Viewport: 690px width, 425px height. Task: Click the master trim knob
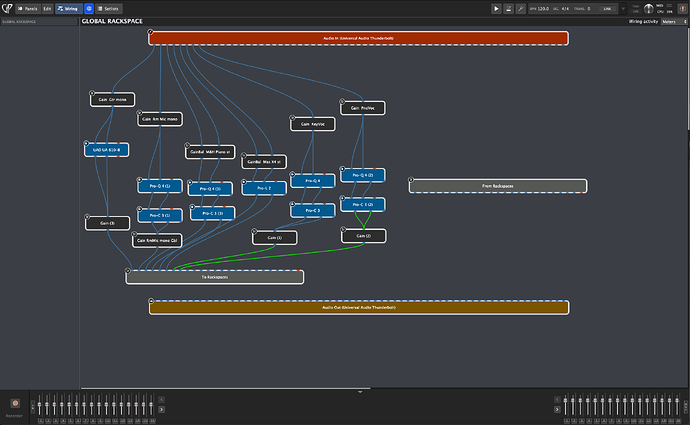point(649,8)
